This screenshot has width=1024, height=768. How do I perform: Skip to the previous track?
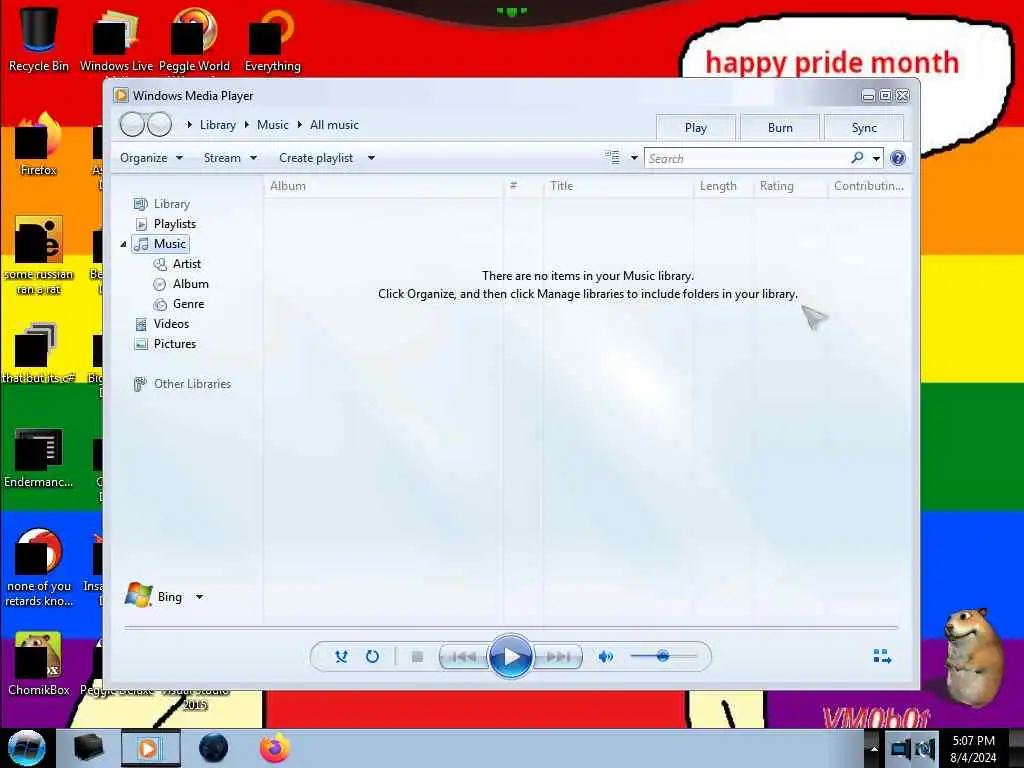[x=464, y=656]
